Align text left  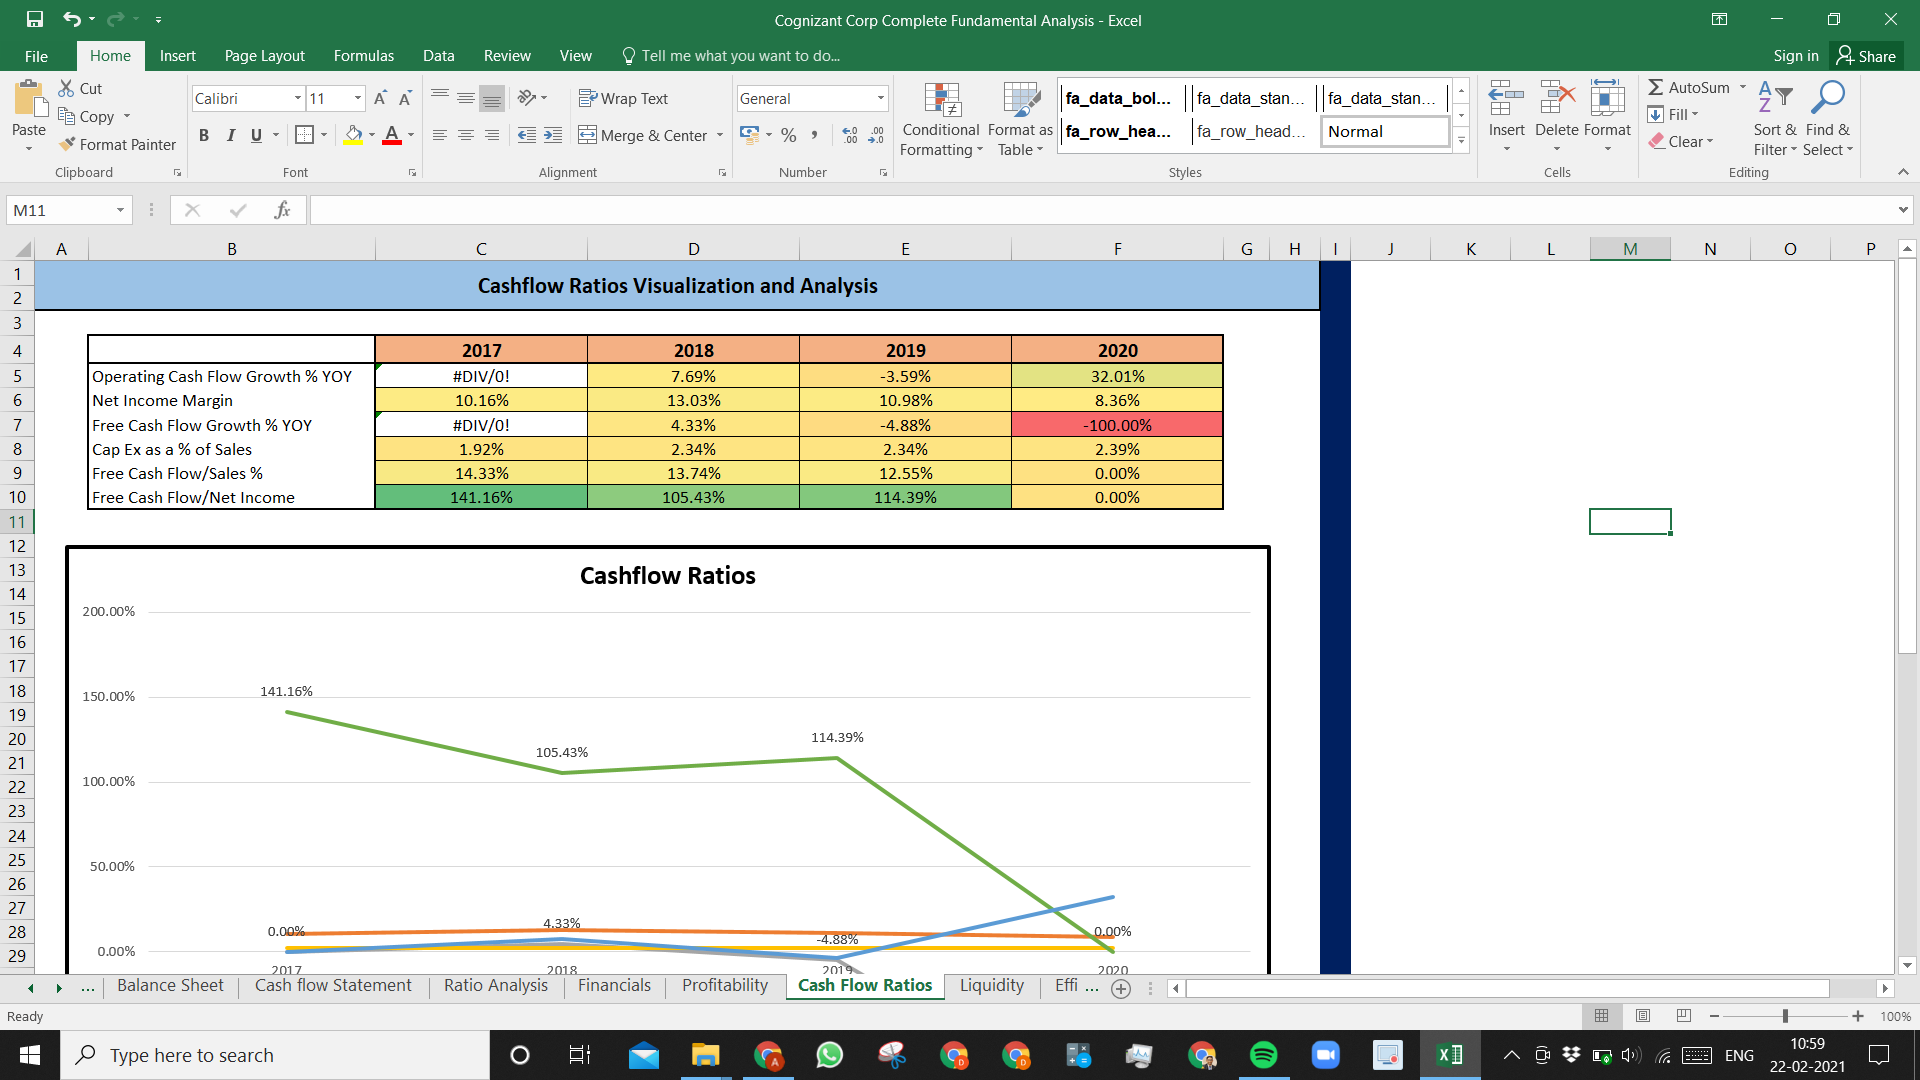[x=440, y=135]
